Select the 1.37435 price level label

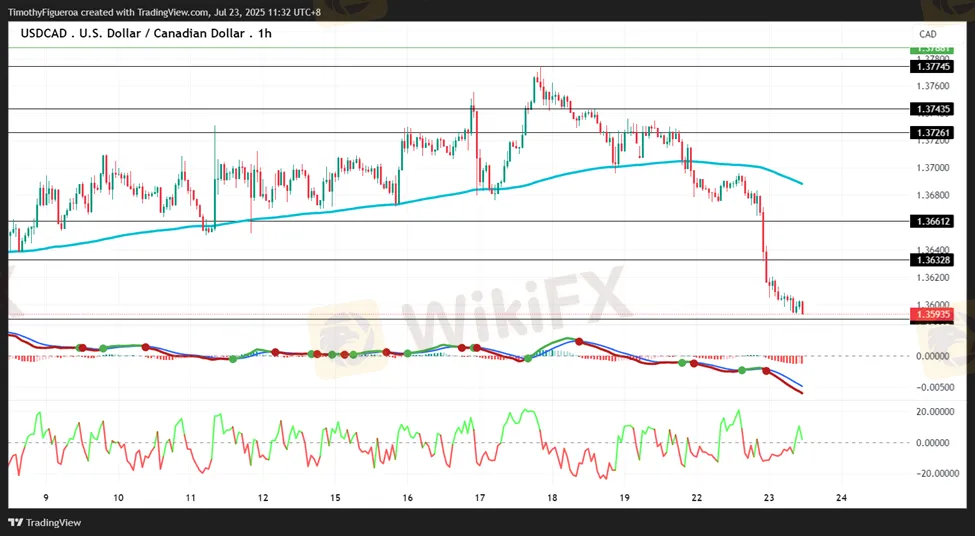(x=931, y=109)
